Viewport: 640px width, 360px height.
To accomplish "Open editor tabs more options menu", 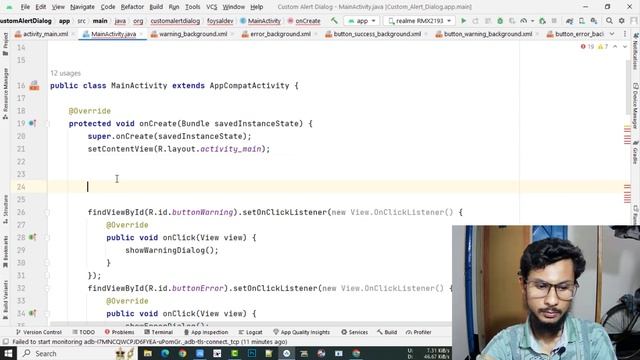I will (625, 34).
